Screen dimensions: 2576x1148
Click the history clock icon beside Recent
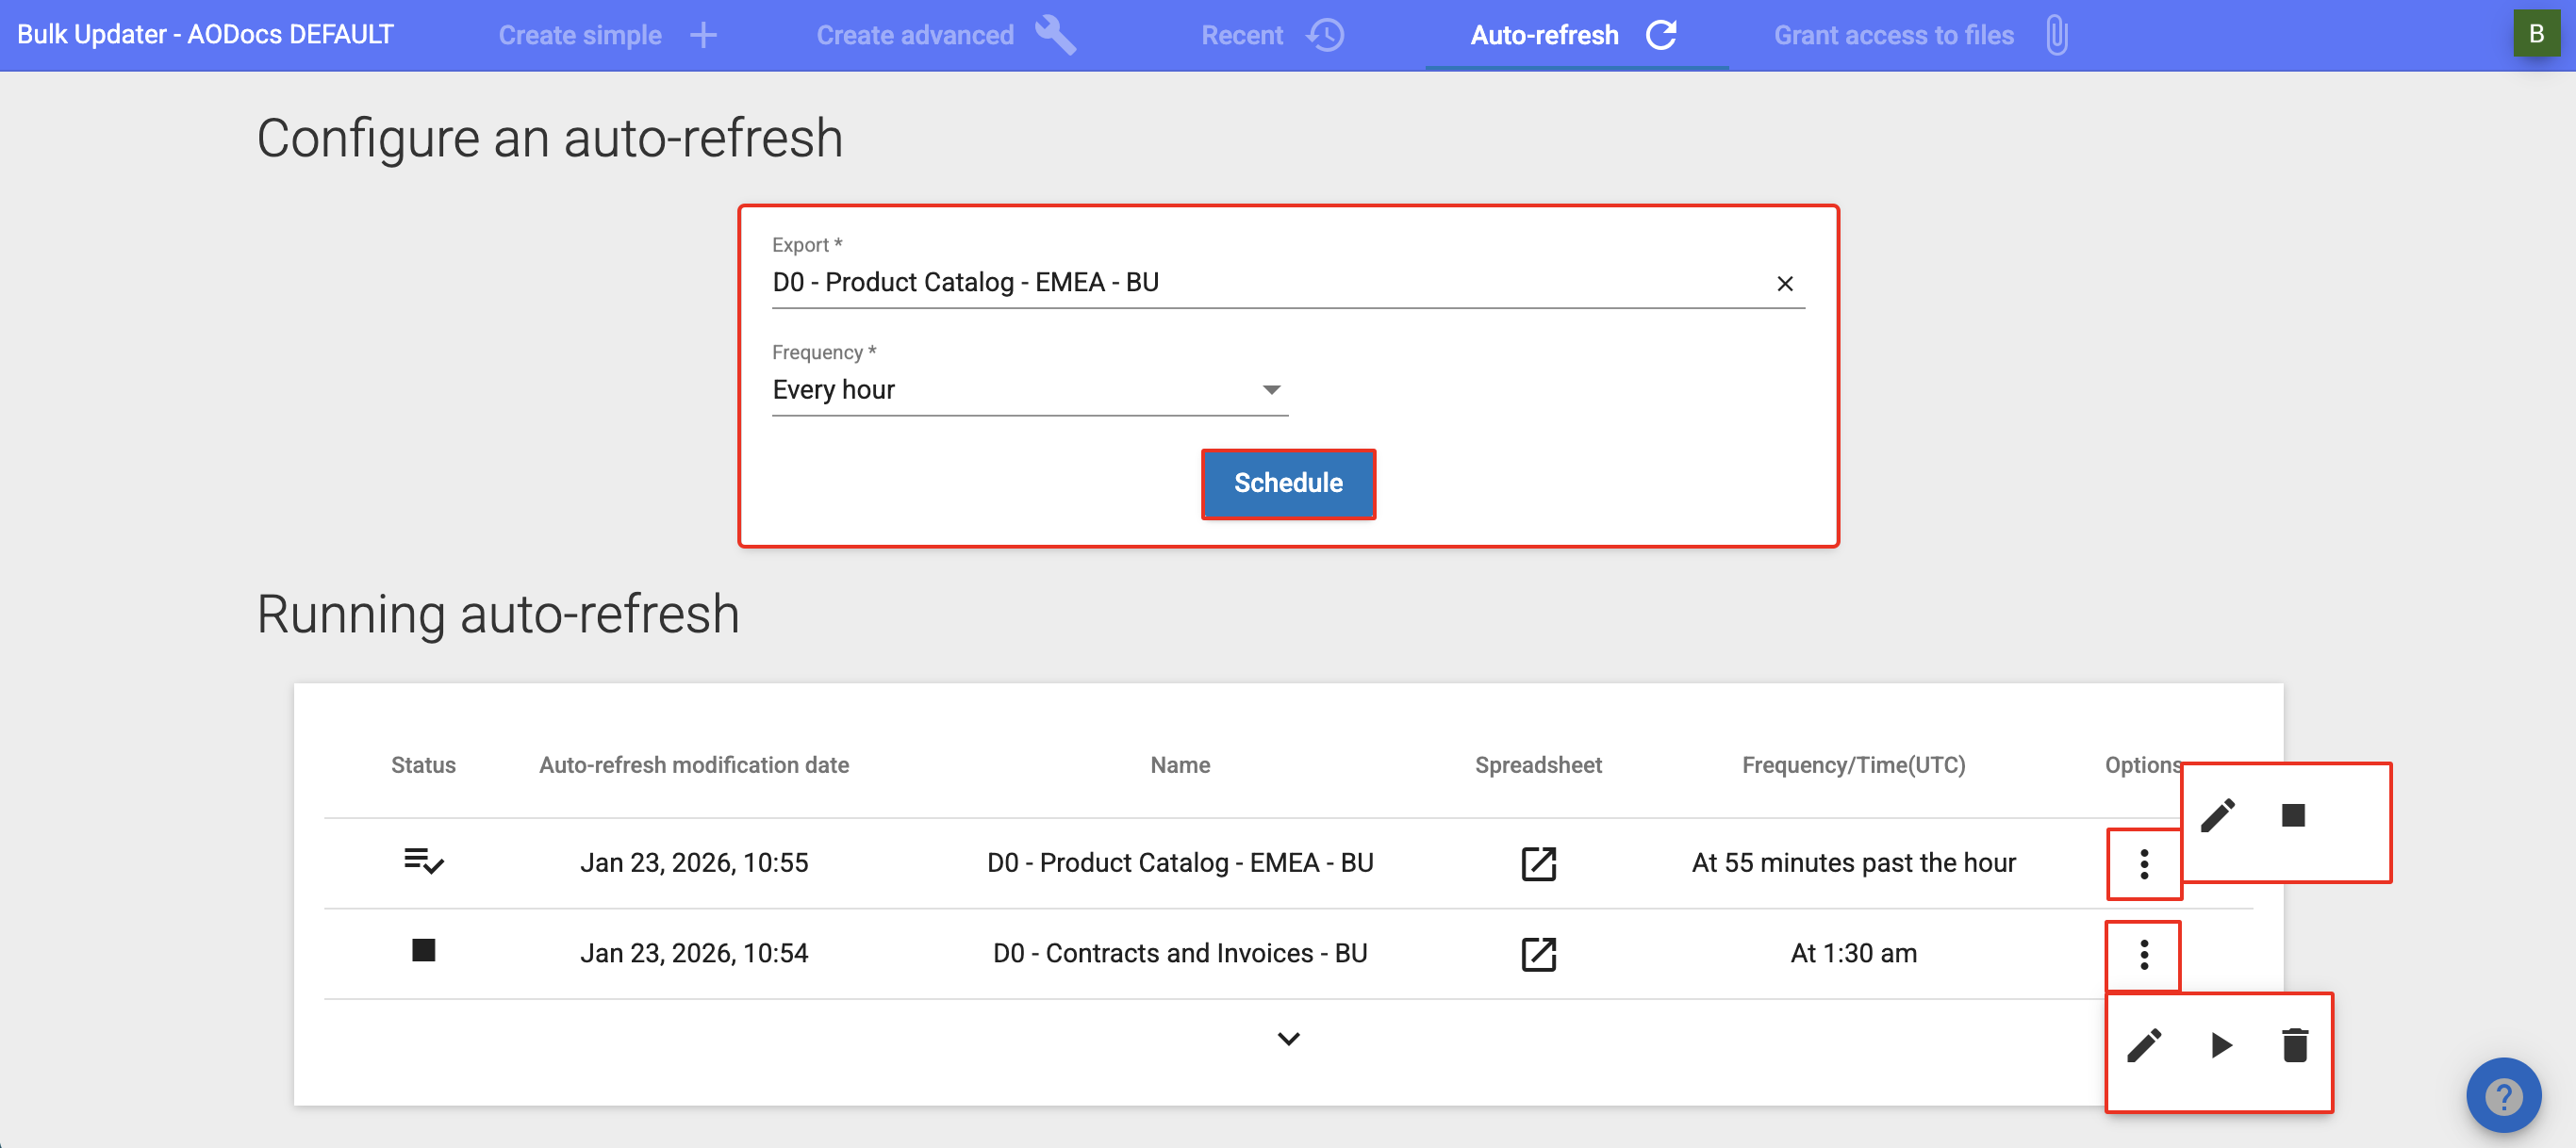pyautogui.click(x=1325, y=35)
